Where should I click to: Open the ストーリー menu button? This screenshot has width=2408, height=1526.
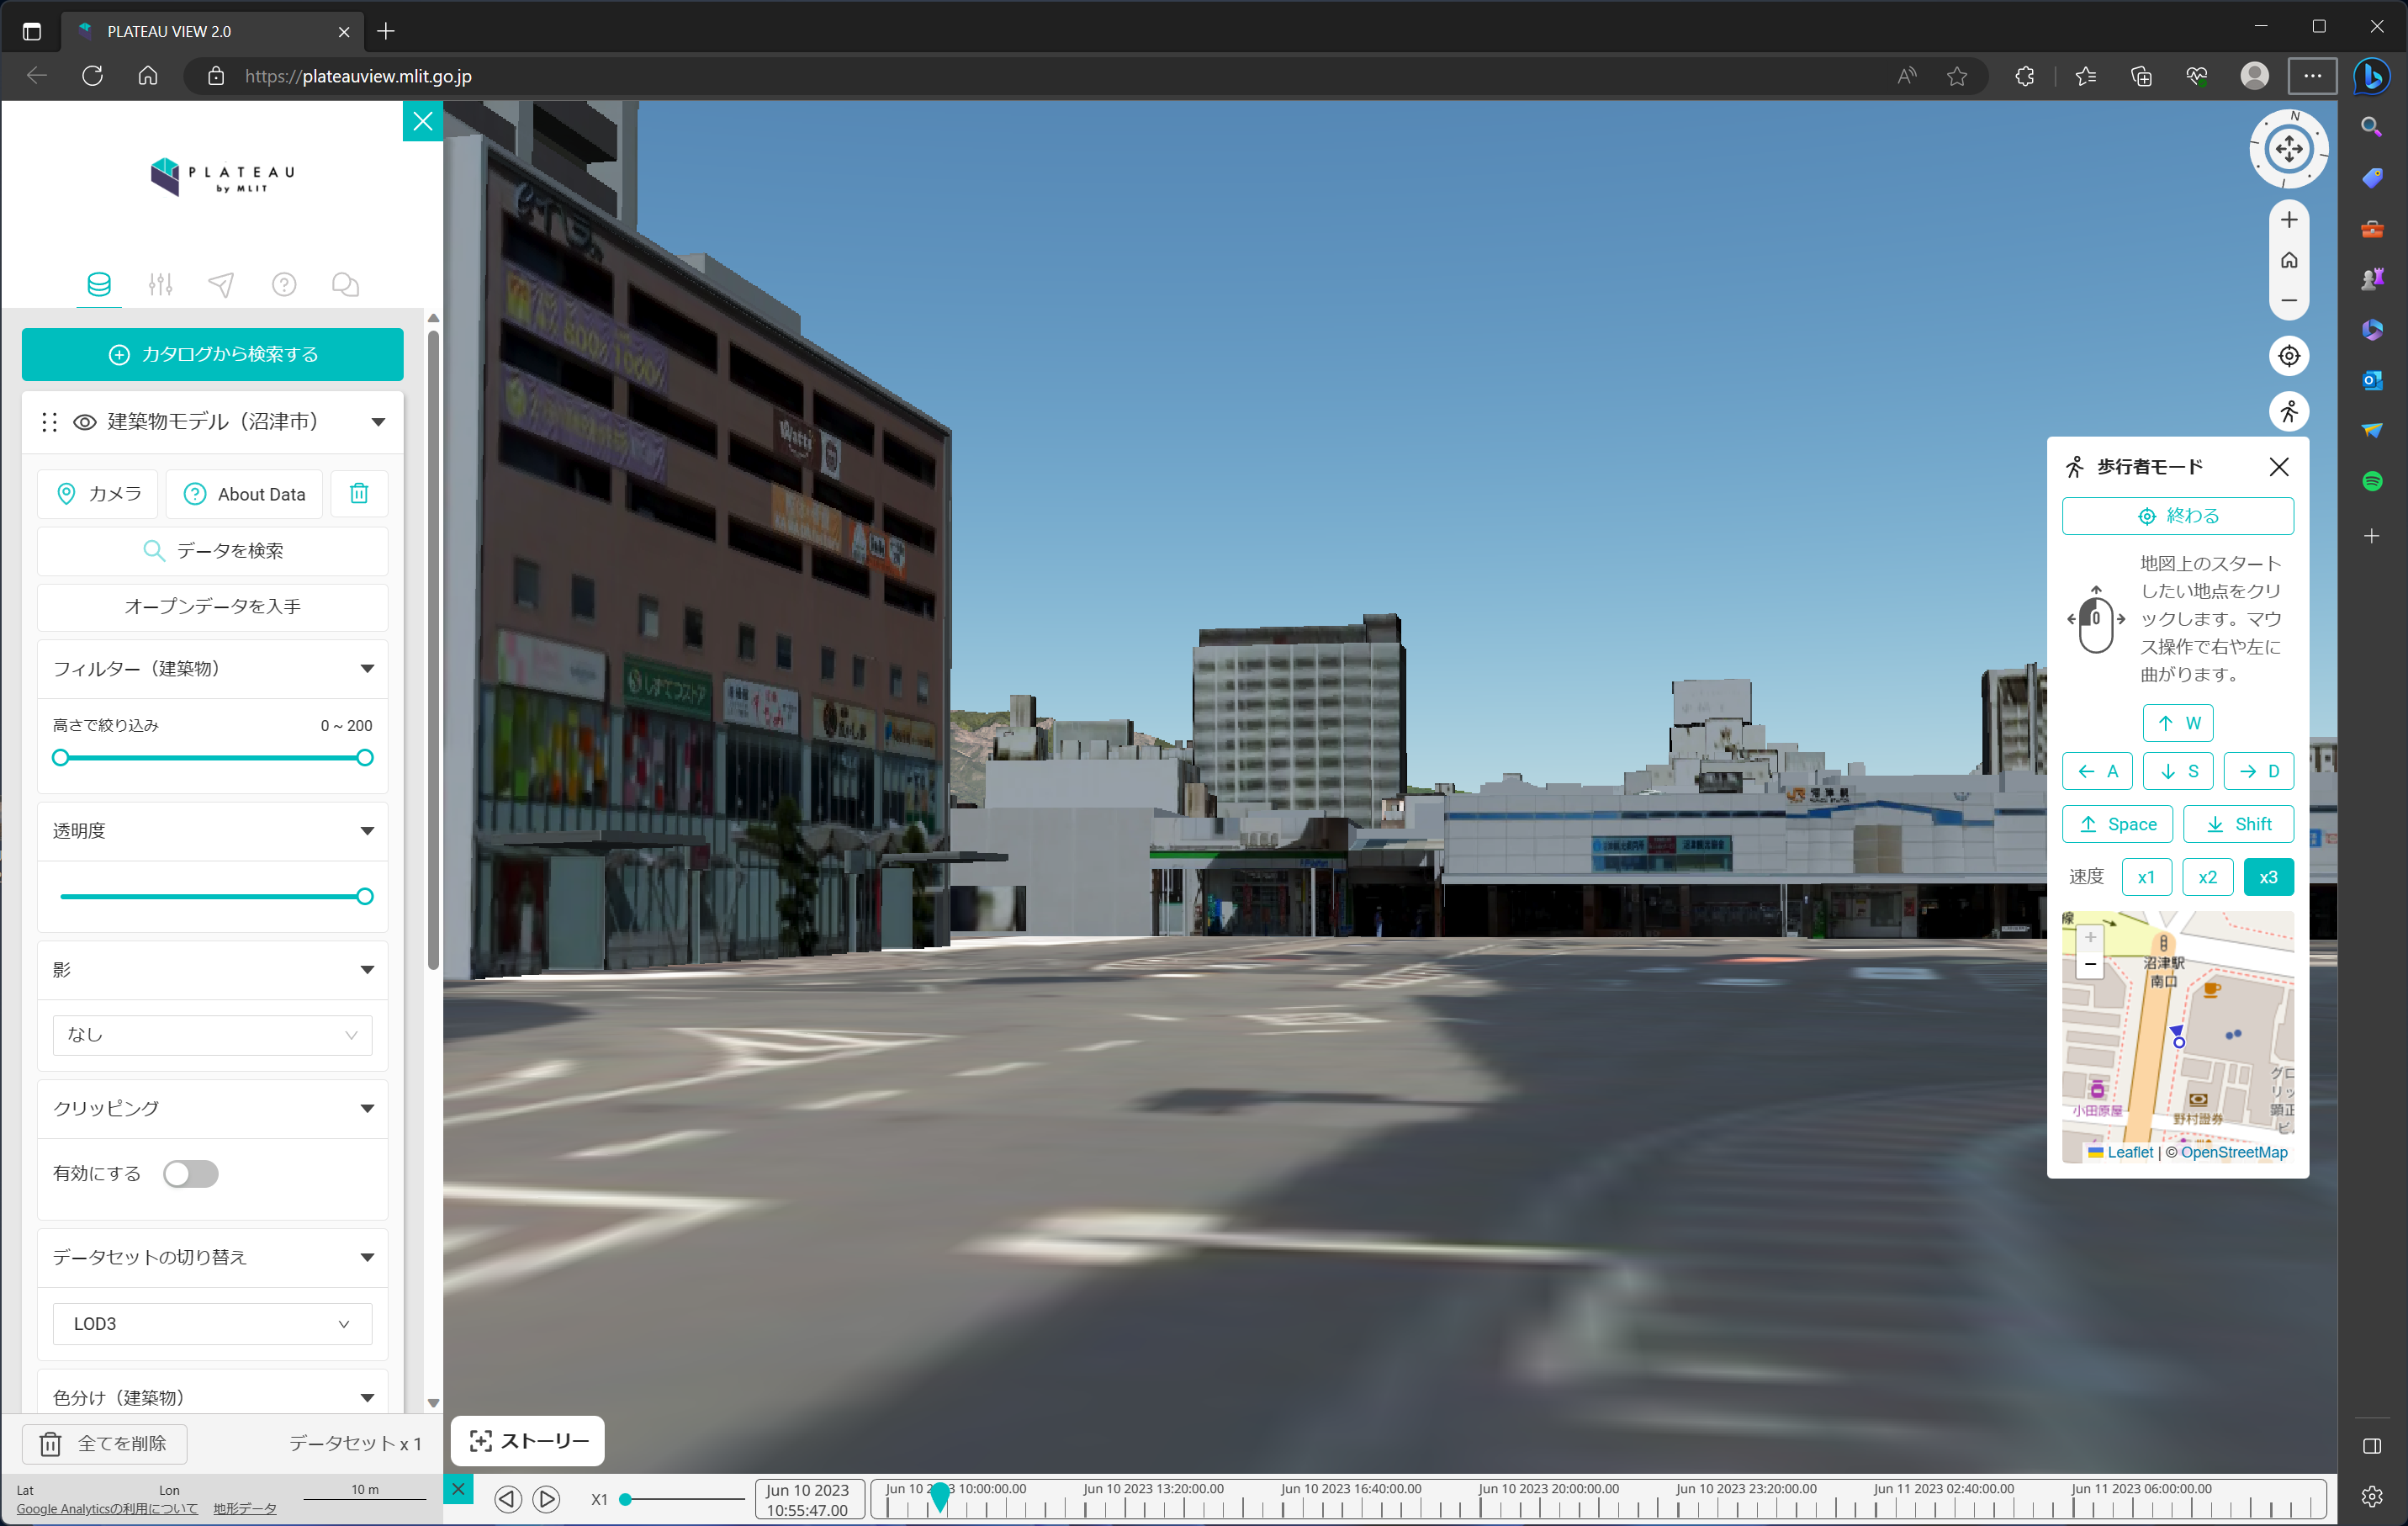[x=527, y=1441]
